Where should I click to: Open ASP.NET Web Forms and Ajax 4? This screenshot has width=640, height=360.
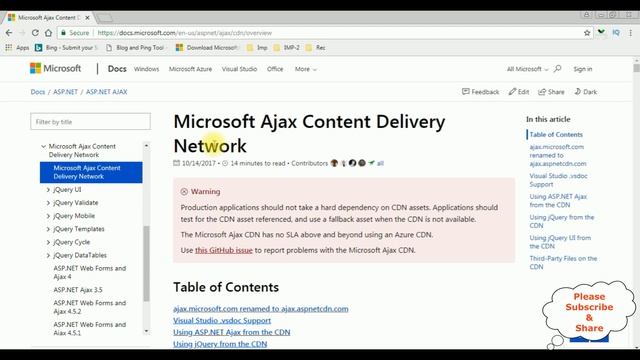[89, 272]
